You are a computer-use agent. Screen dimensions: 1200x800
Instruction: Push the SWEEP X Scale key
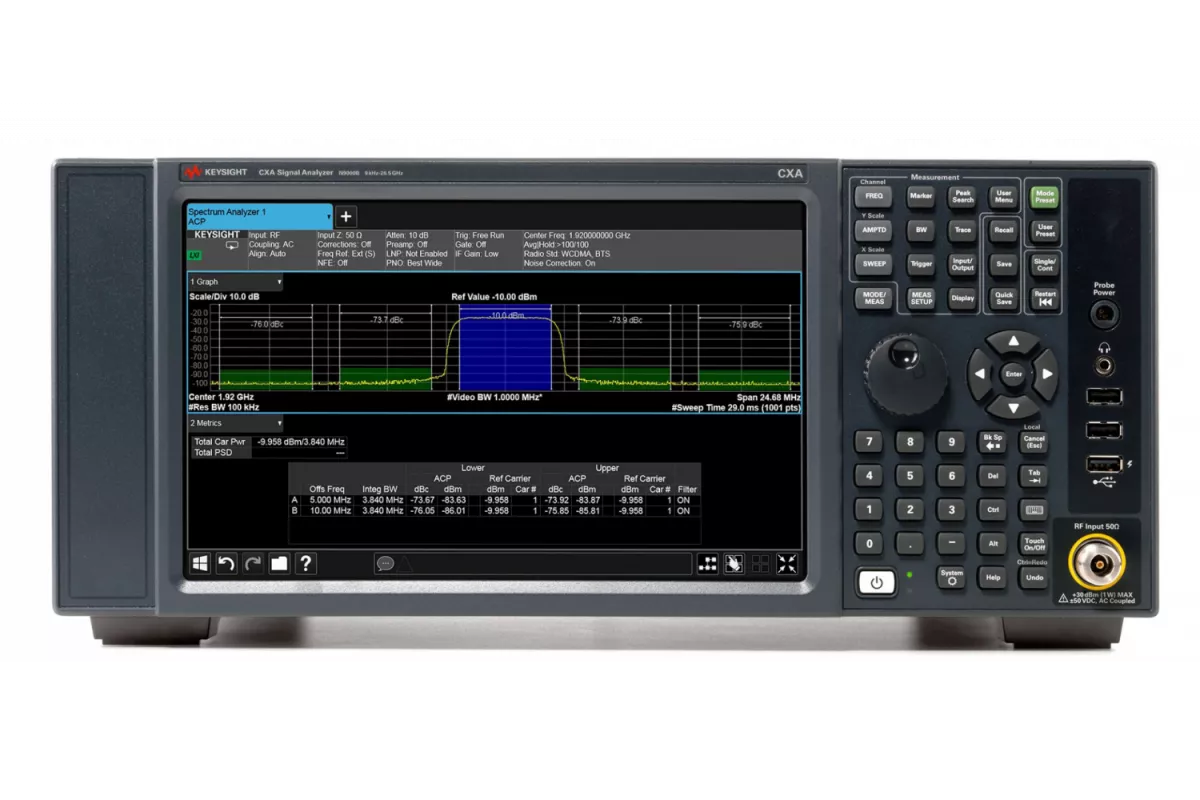coord(873,264)
